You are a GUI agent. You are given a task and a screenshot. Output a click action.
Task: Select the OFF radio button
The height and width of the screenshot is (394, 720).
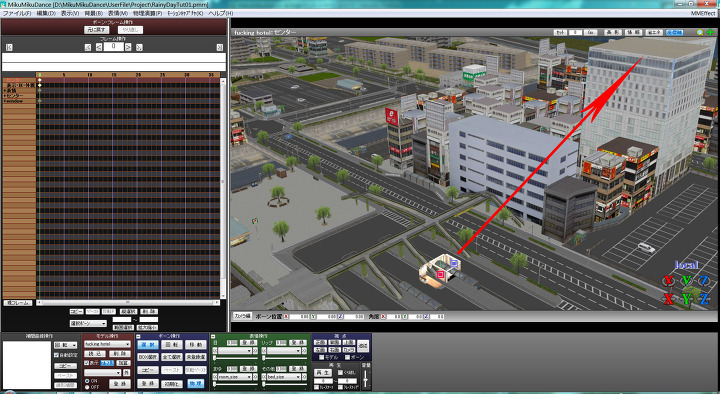tap(87, 387)
